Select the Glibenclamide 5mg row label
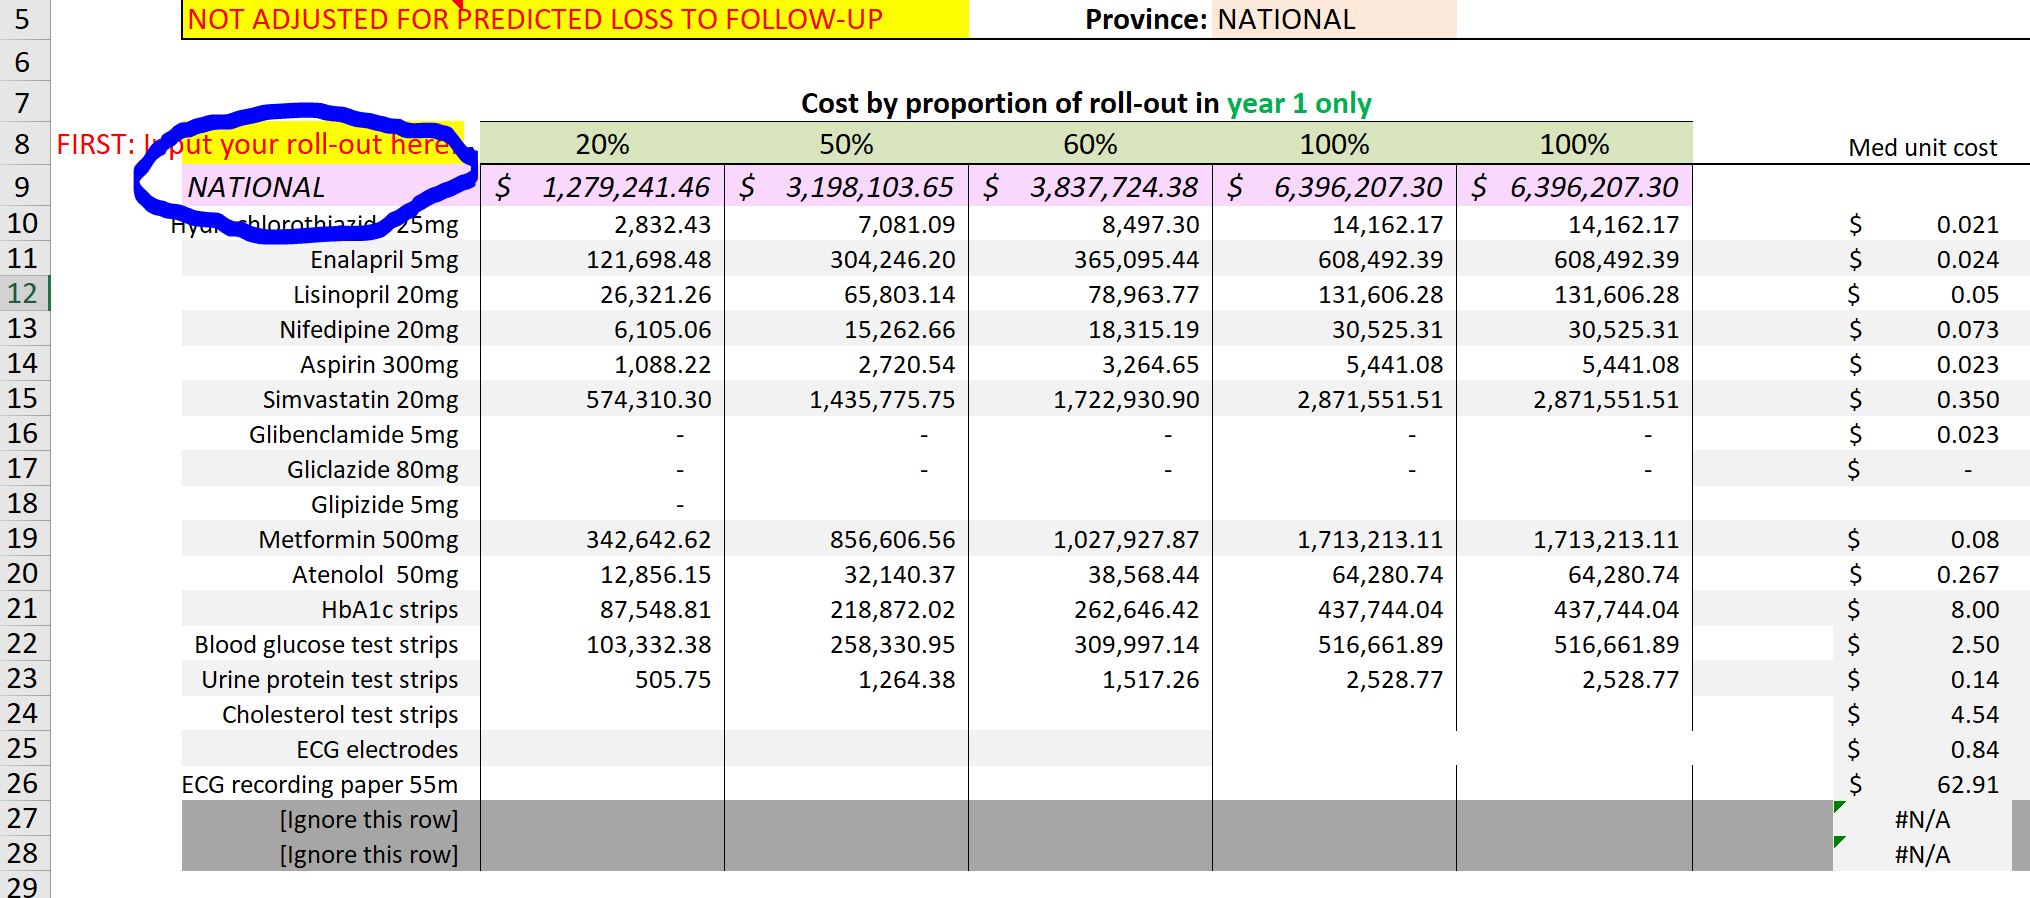Screen dimensions: 2030x898 pos(353,435)
